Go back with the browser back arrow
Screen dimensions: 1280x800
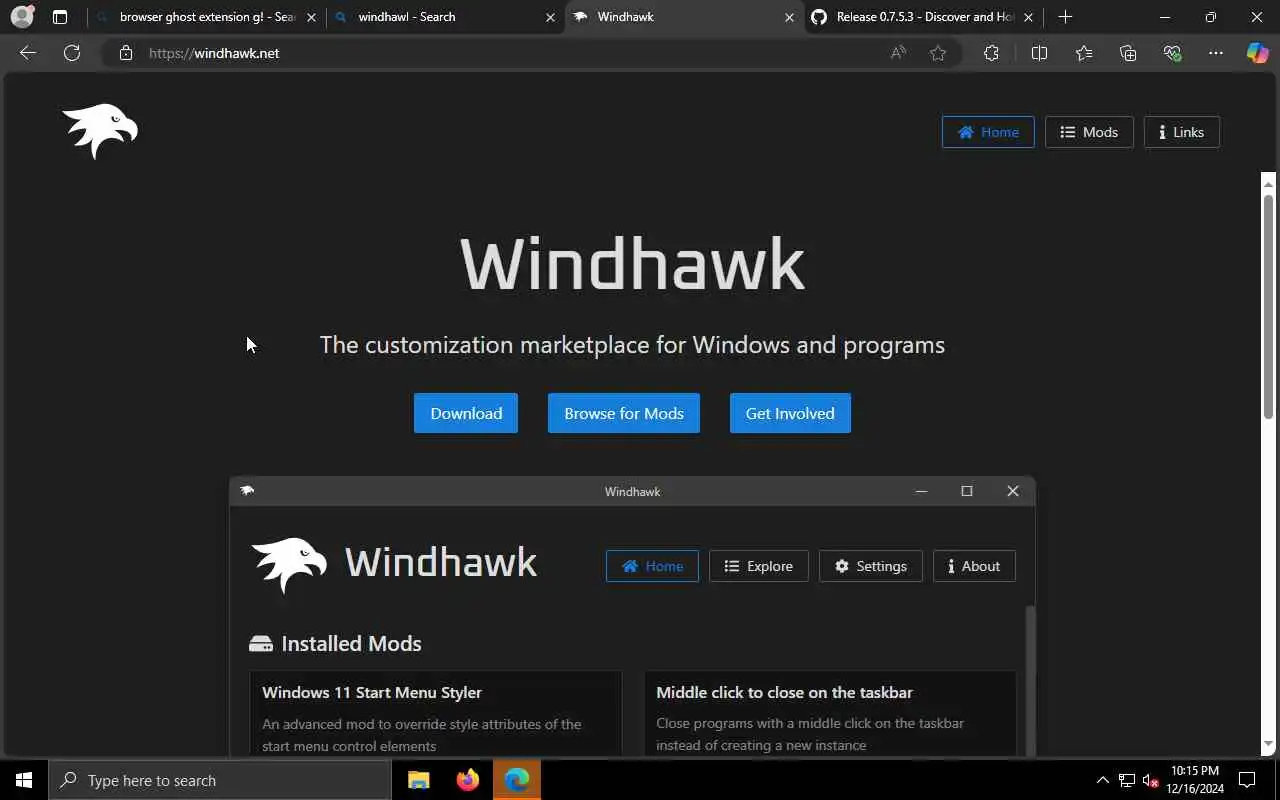point(28,53)
